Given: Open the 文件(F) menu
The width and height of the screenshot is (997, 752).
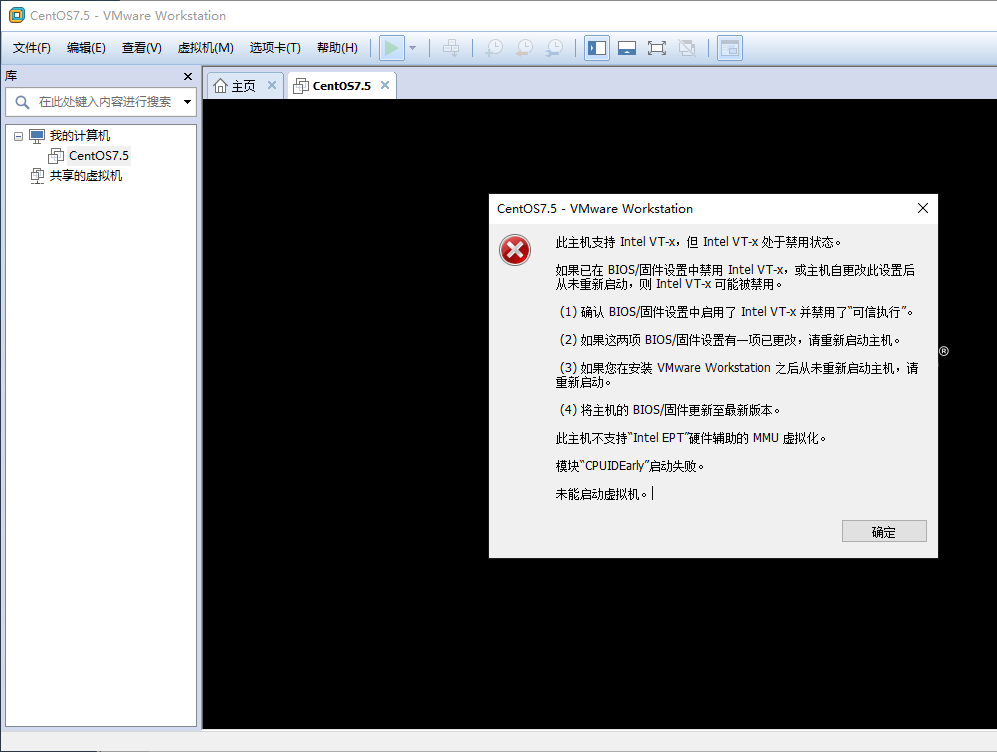Looking at the screenshot, I should point(31,47).
